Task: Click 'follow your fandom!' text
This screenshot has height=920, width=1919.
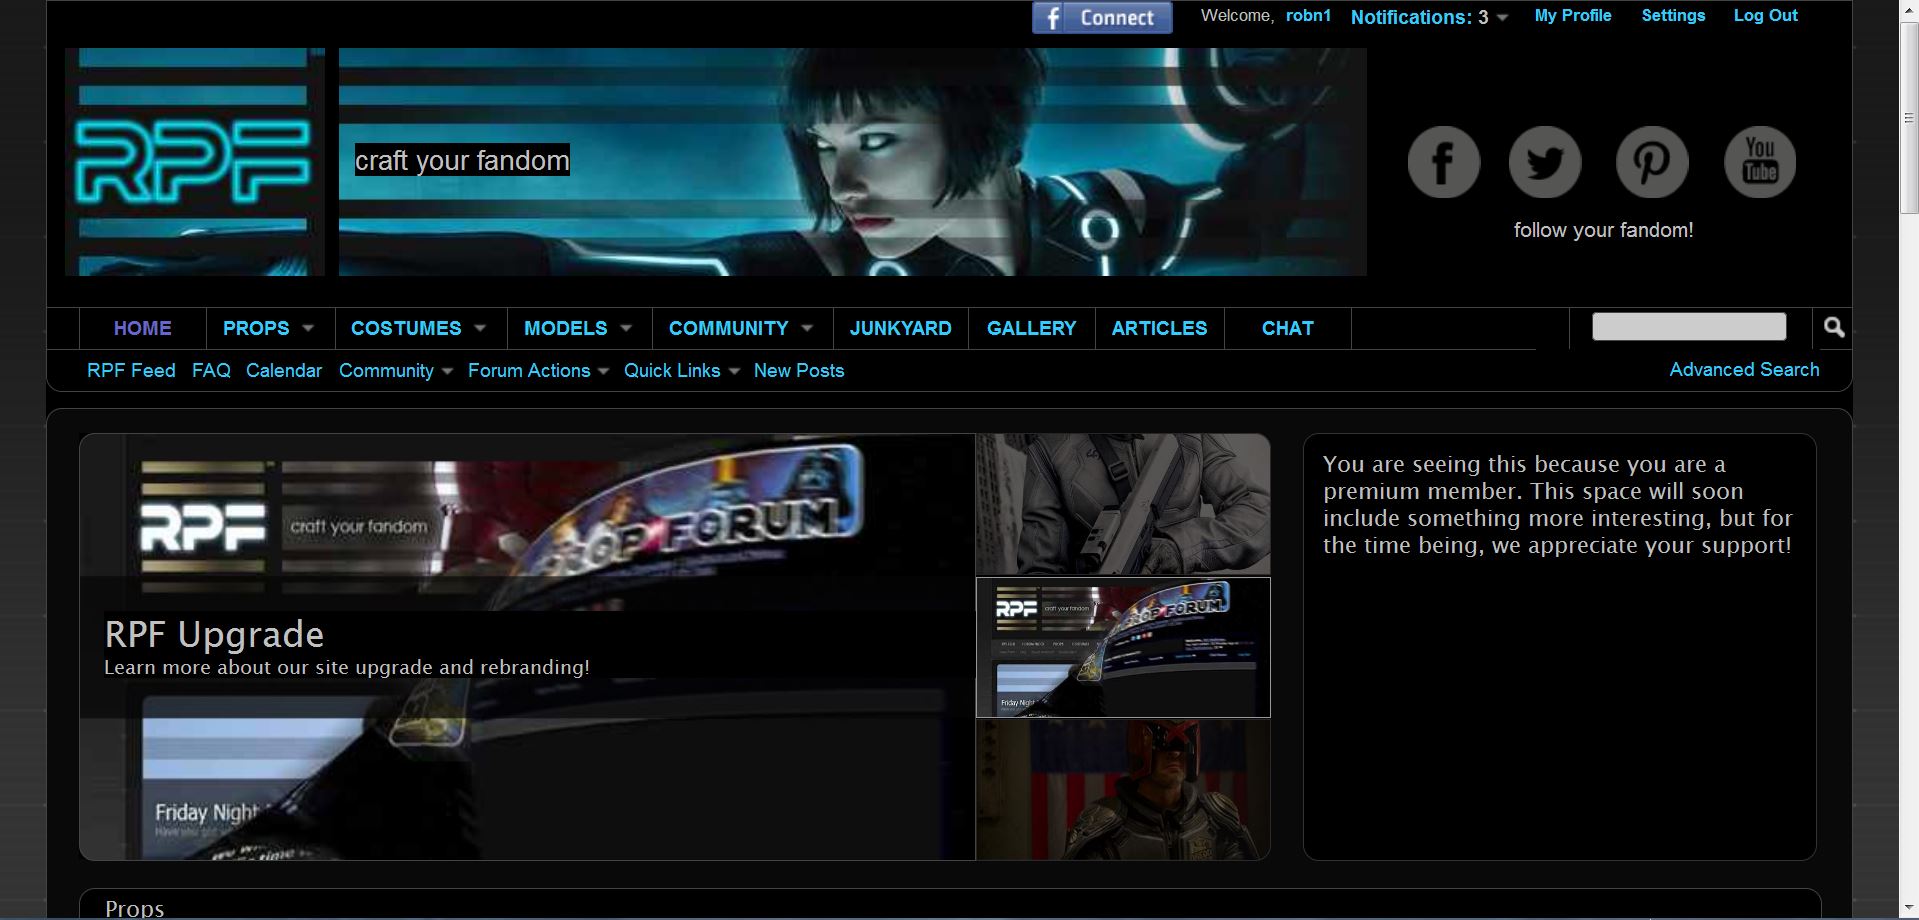Action: point(1603,230)
